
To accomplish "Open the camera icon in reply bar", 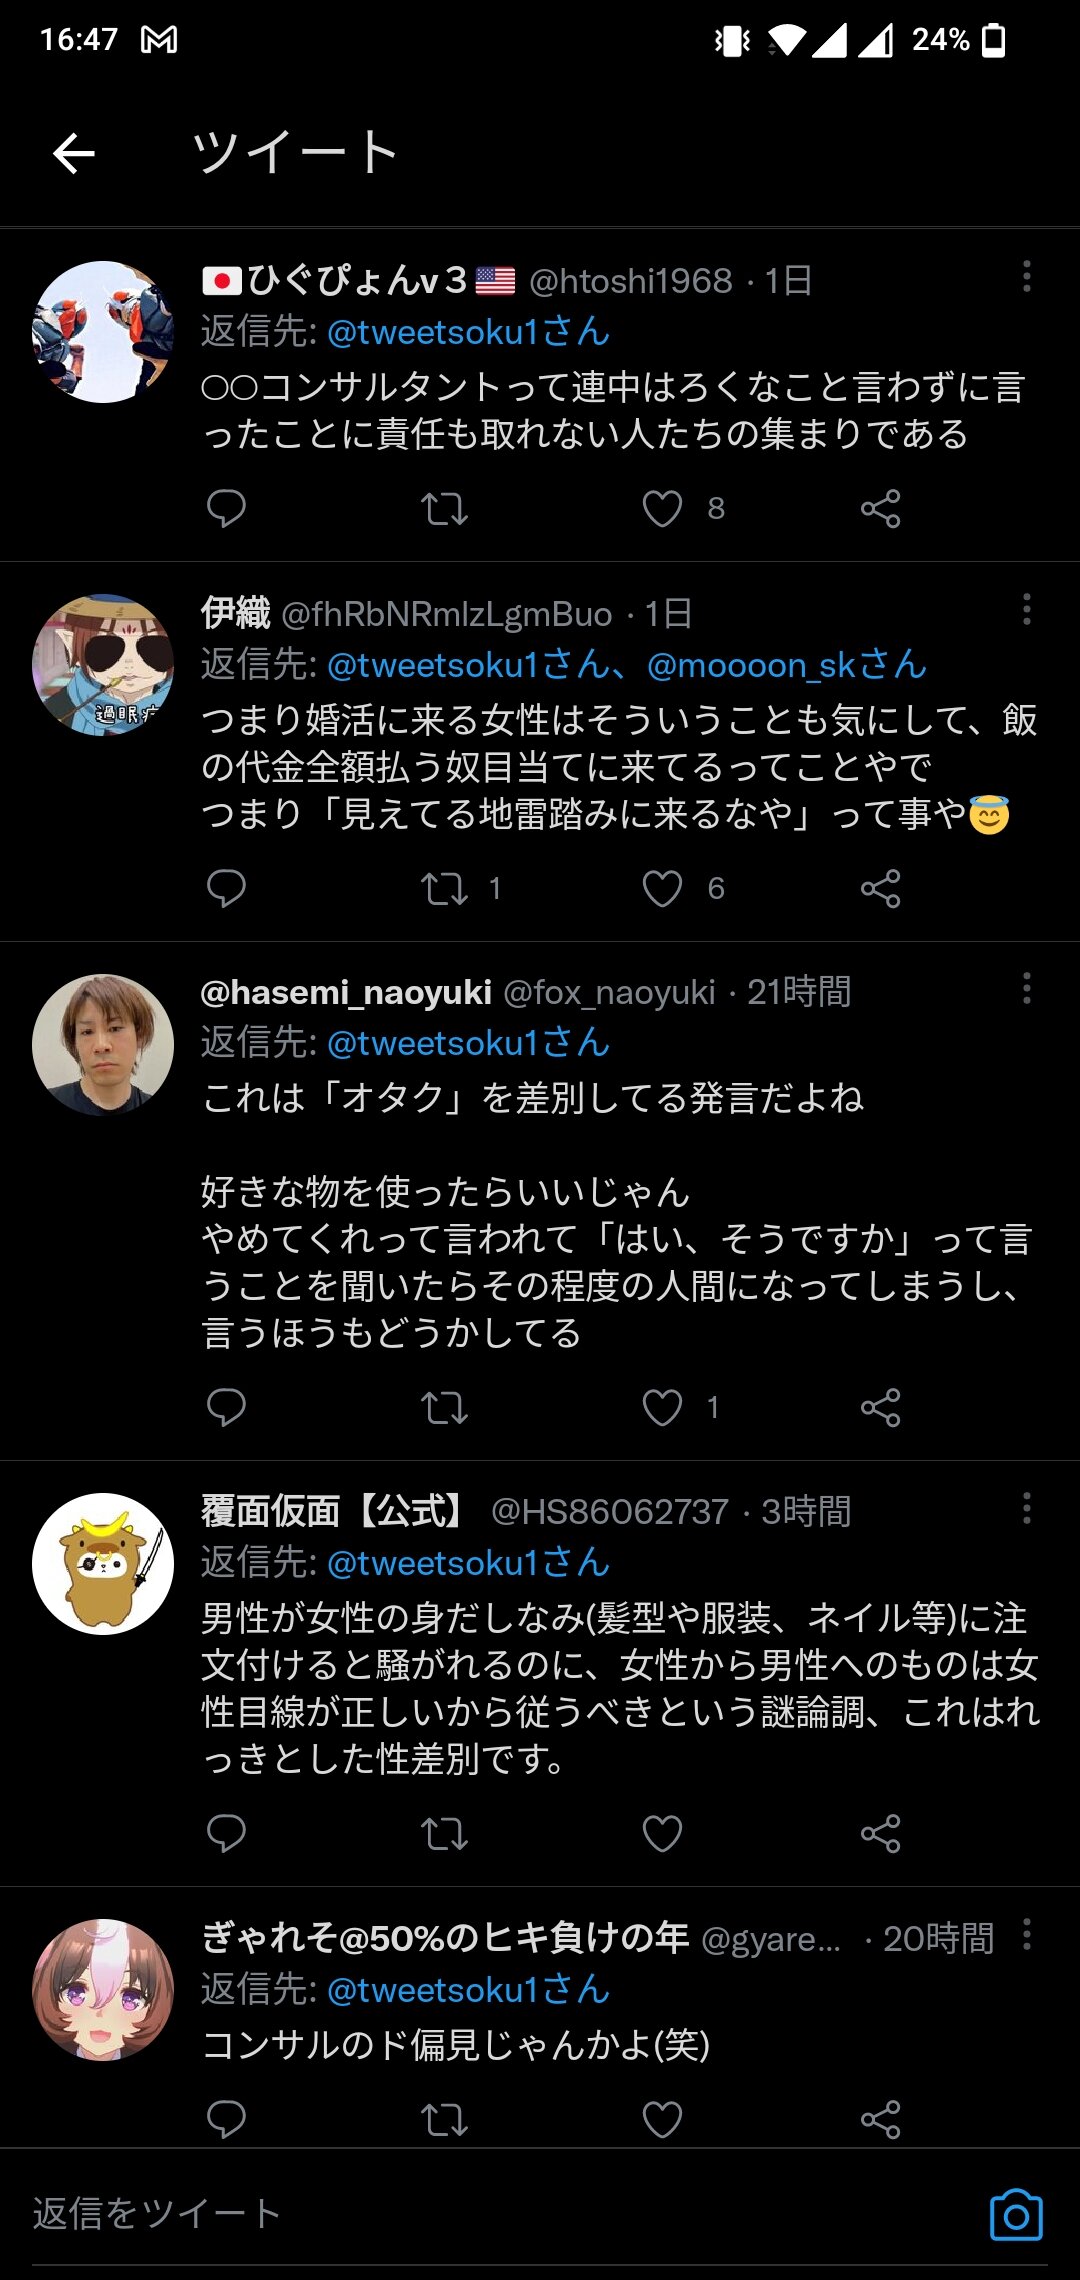I will click(x=1016, y=2216).
